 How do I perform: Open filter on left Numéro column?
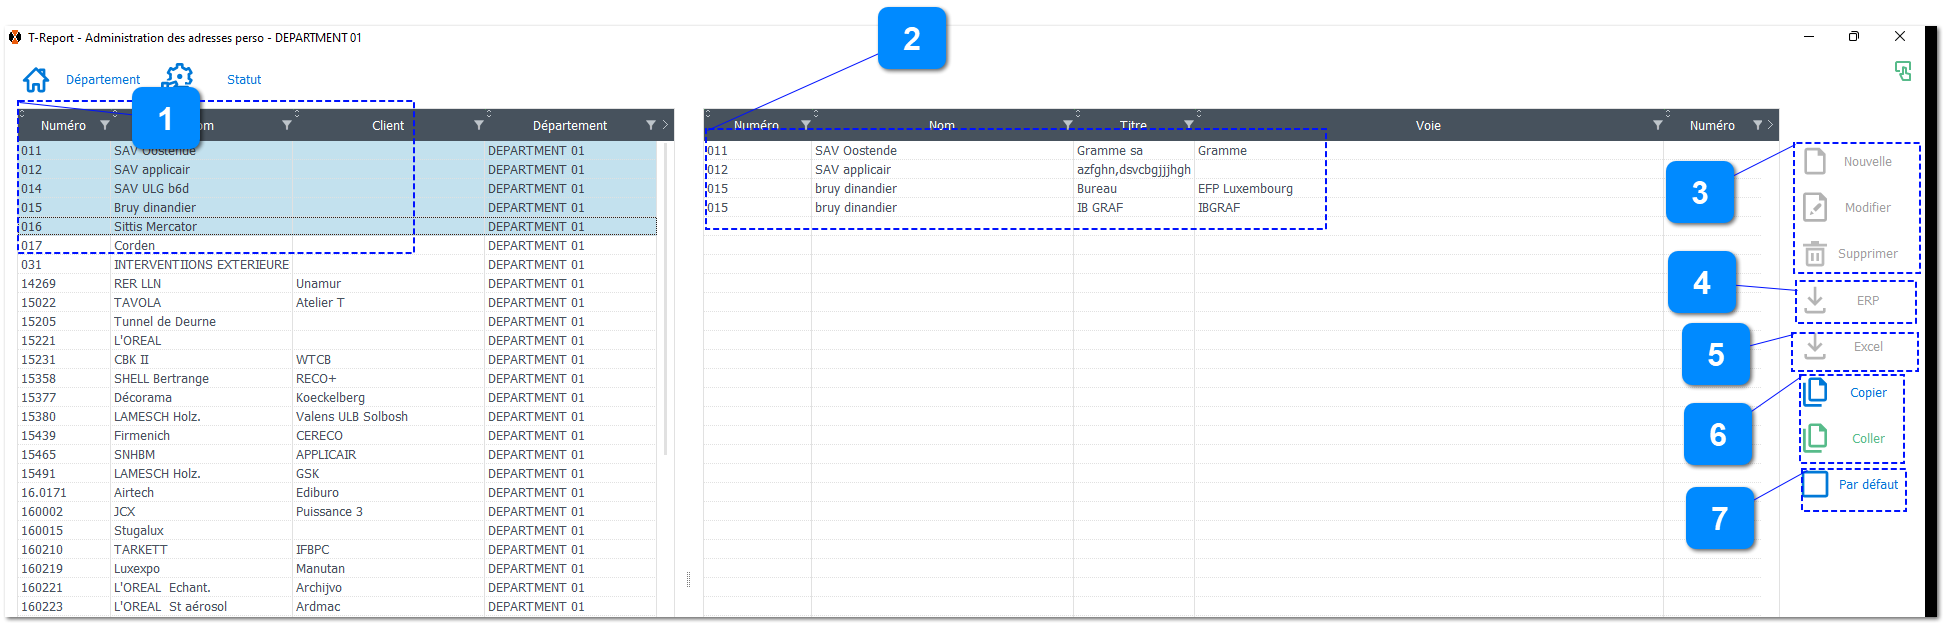click(105, 125)
